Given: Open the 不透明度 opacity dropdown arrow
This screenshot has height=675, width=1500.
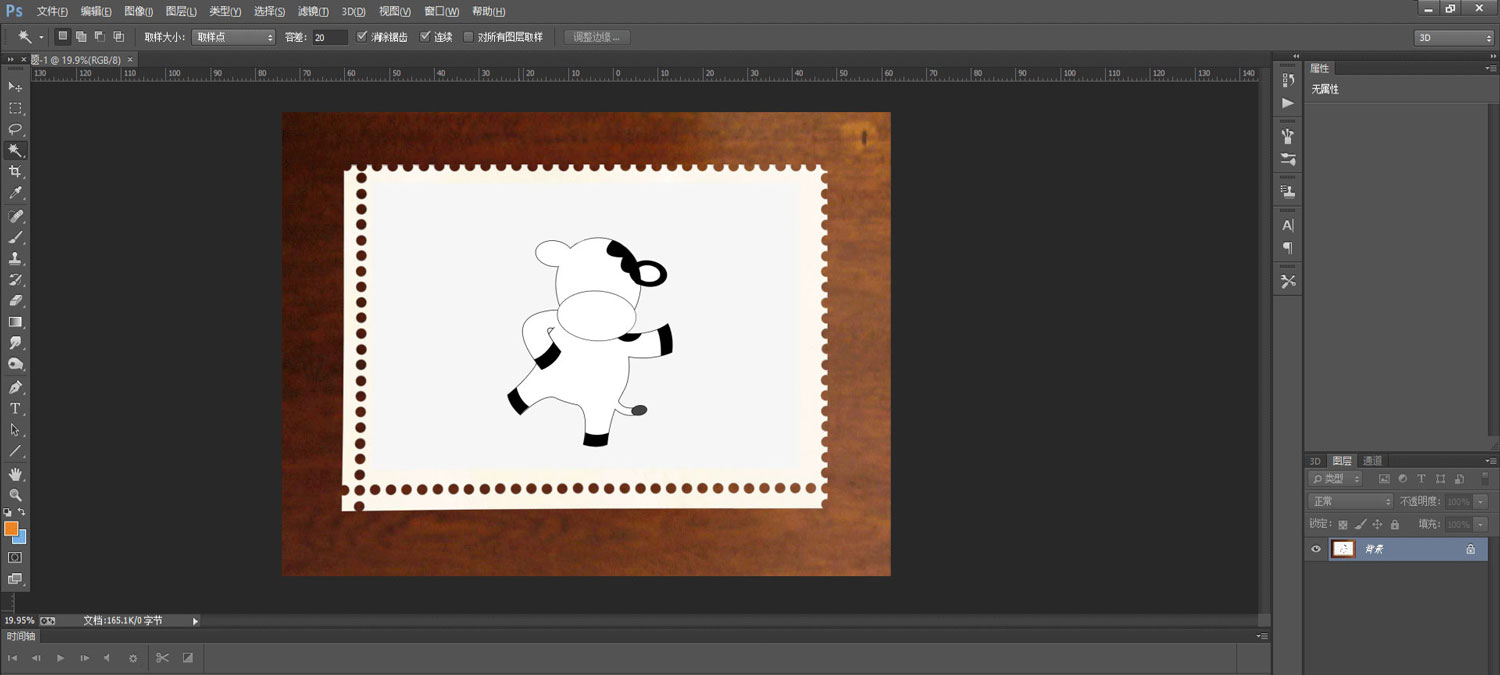Looking at the screenshot, I should (1481, 502).
